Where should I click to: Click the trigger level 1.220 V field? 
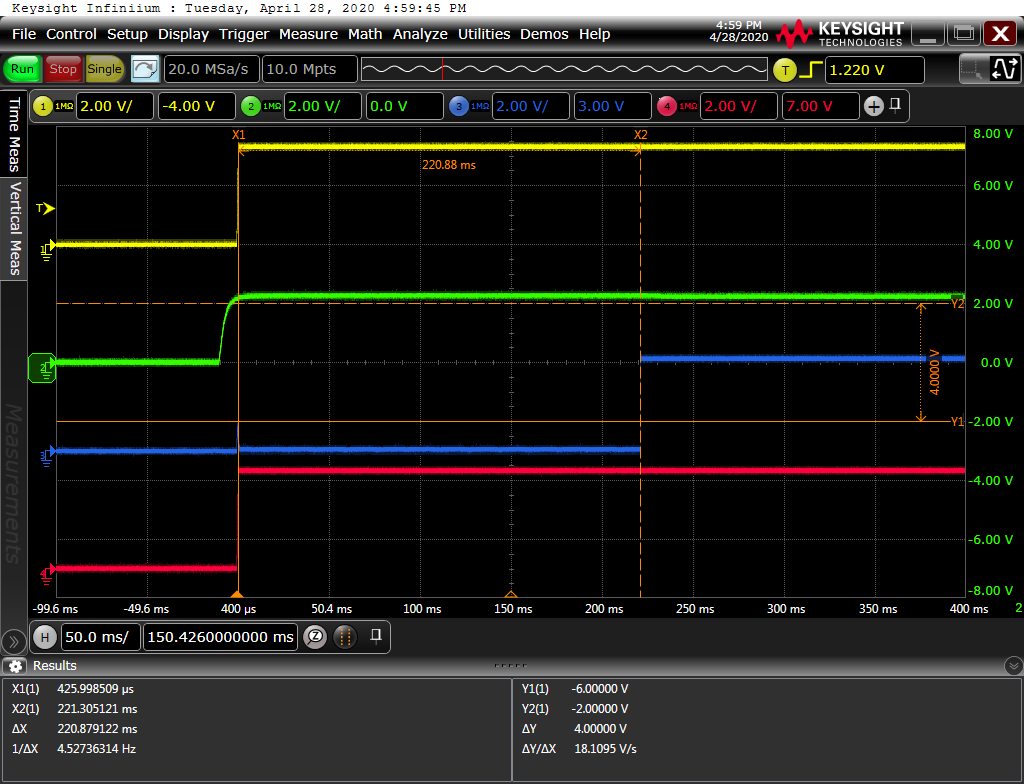pos(874,70)
